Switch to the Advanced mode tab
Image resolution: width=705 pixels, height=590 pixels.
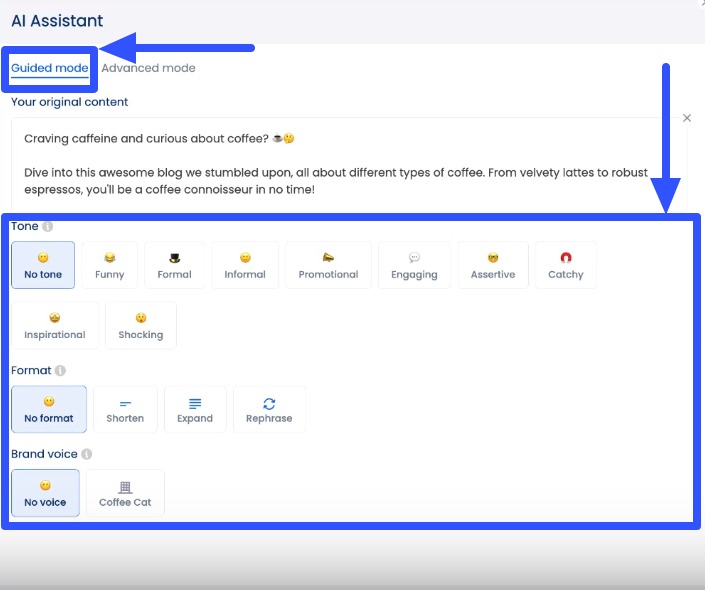148,68
